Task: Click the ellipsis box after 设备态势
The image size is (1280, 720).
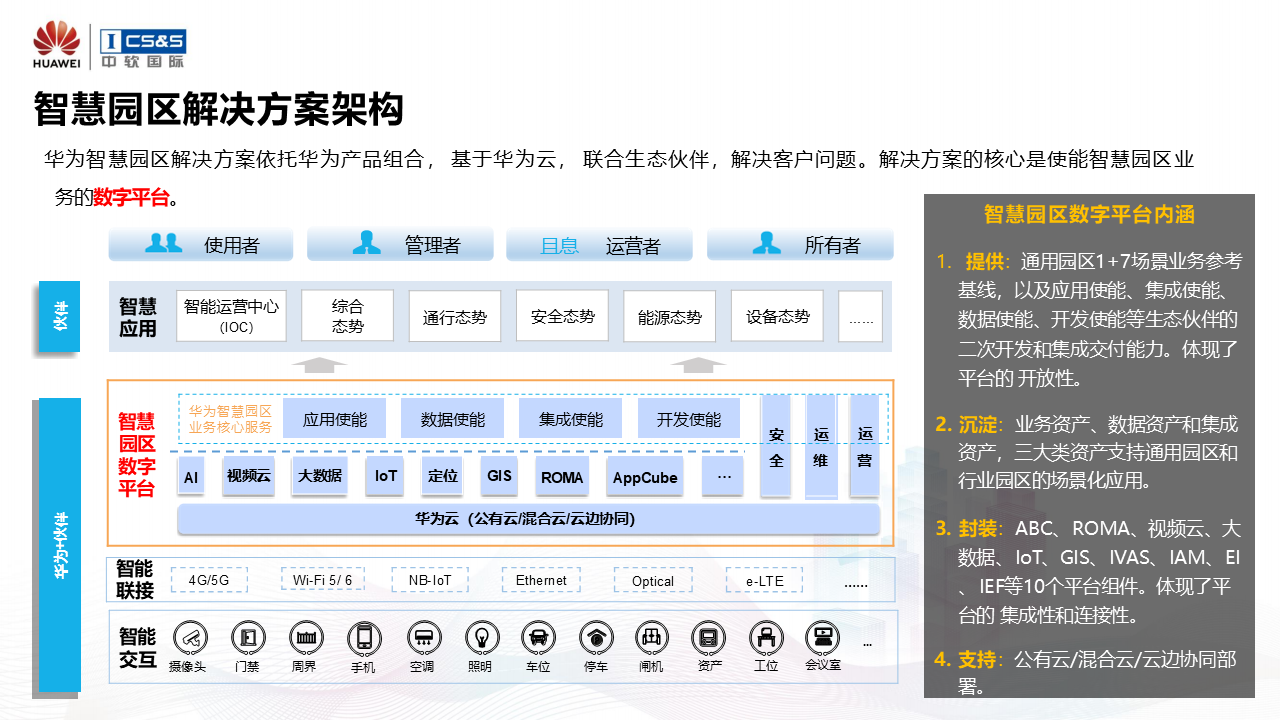Action: [x=860, y=316]
